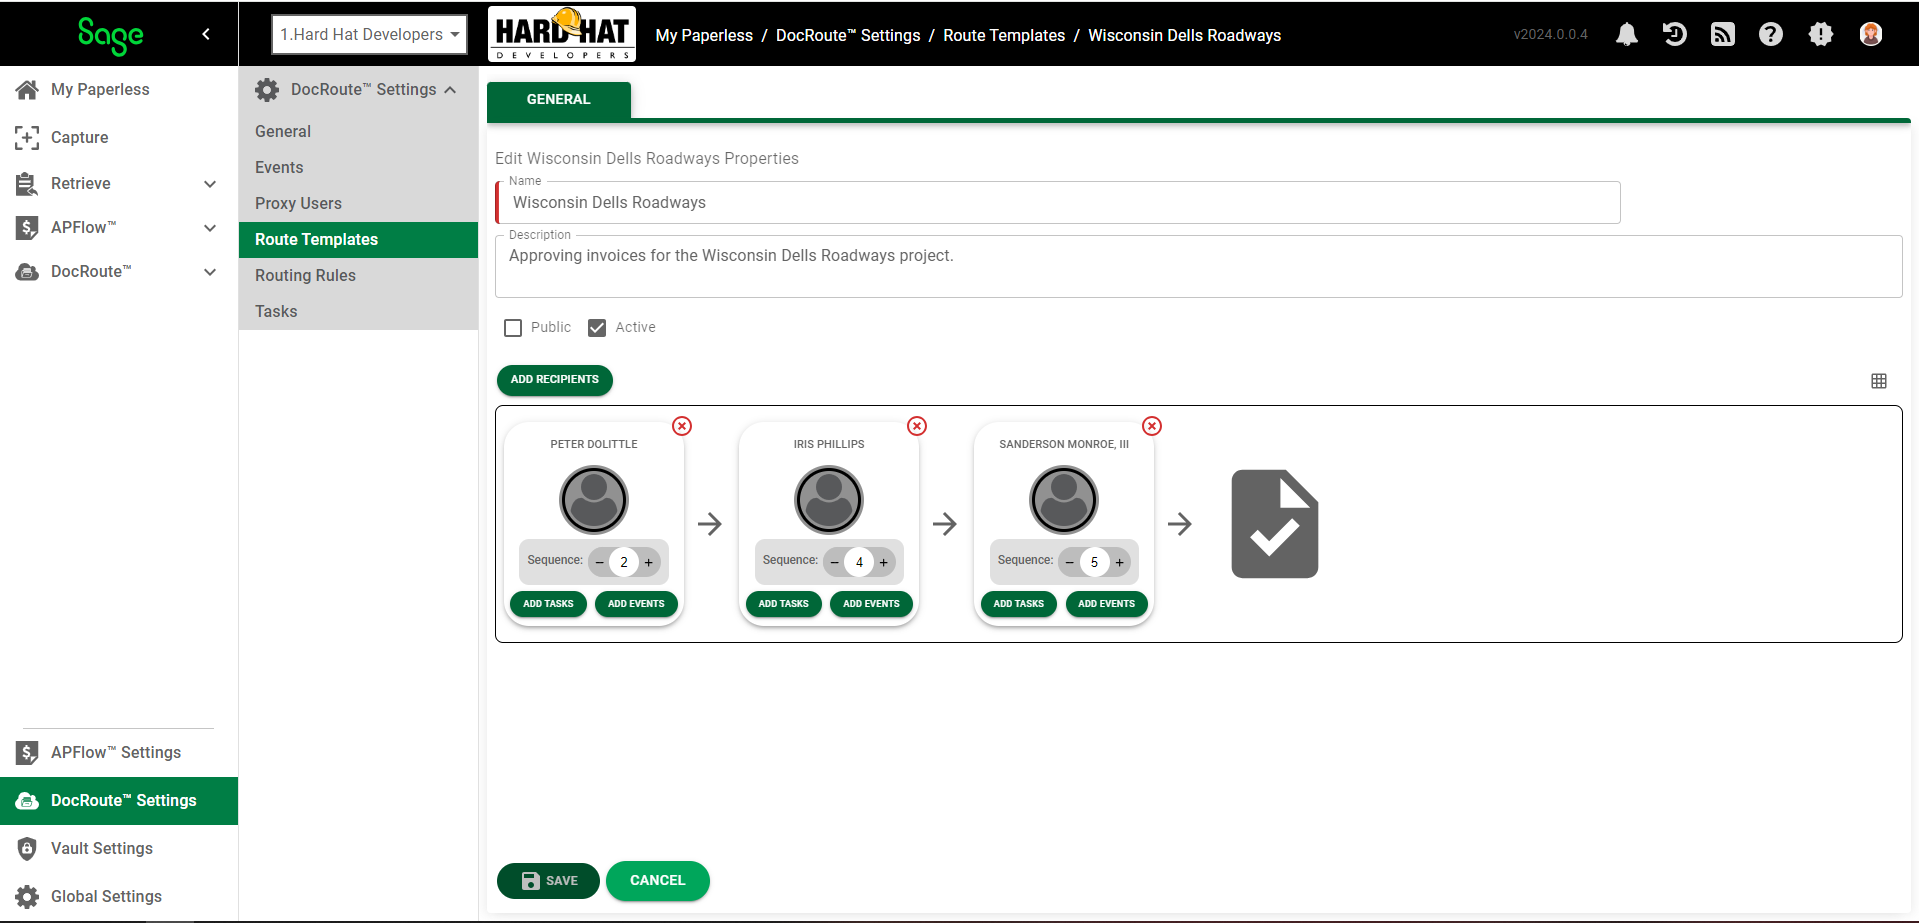Screen dimensions: 1919x923
Task: Remove Peter Dolittle recipient card
Action: [682, 426]
